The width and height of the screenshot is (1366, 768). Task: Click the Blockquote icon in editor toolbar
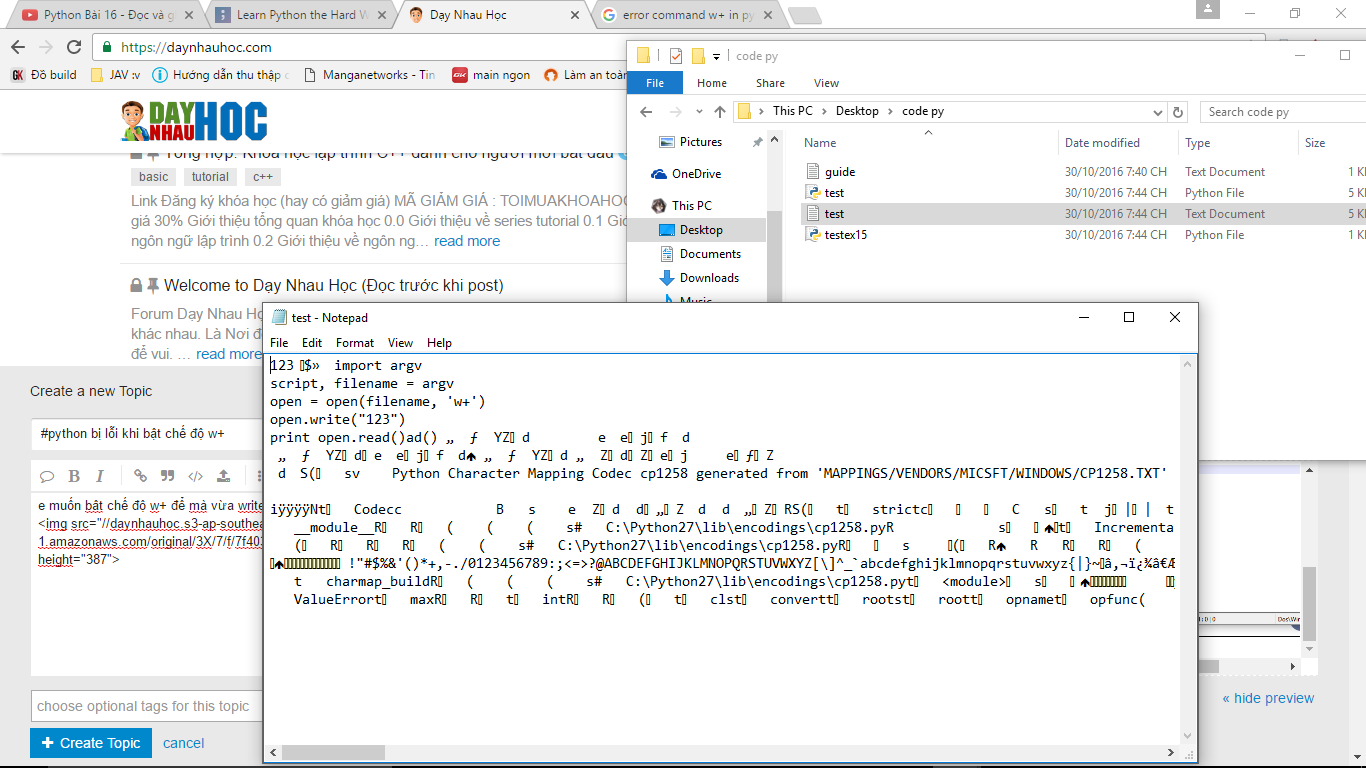[x=168, y=476]
